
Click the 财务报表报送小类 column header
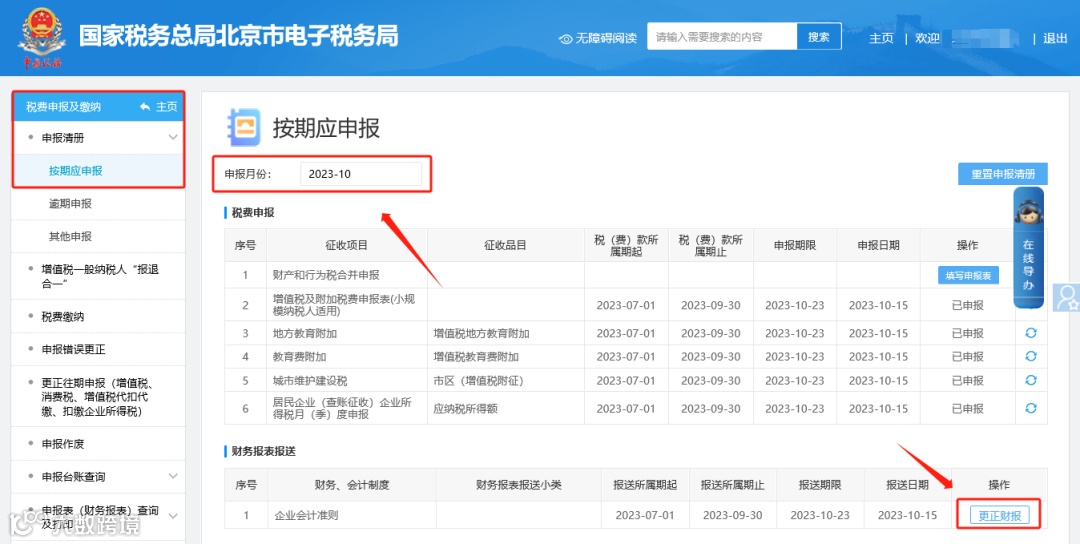[519, 485]
